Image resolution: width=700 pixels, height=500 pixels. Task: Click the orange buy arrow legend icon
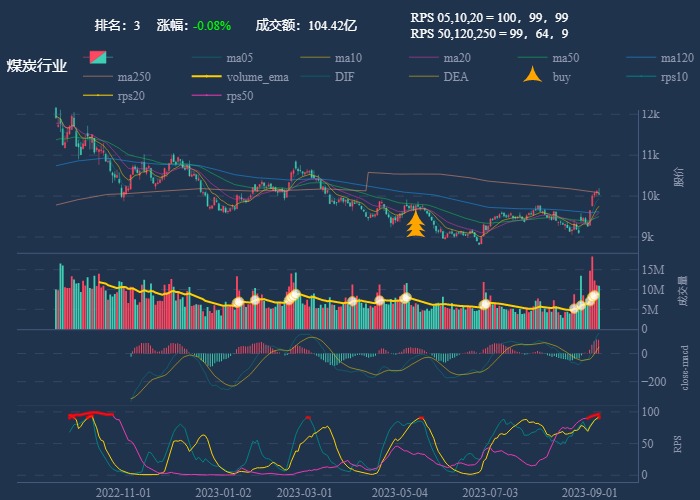coord(534,76)
